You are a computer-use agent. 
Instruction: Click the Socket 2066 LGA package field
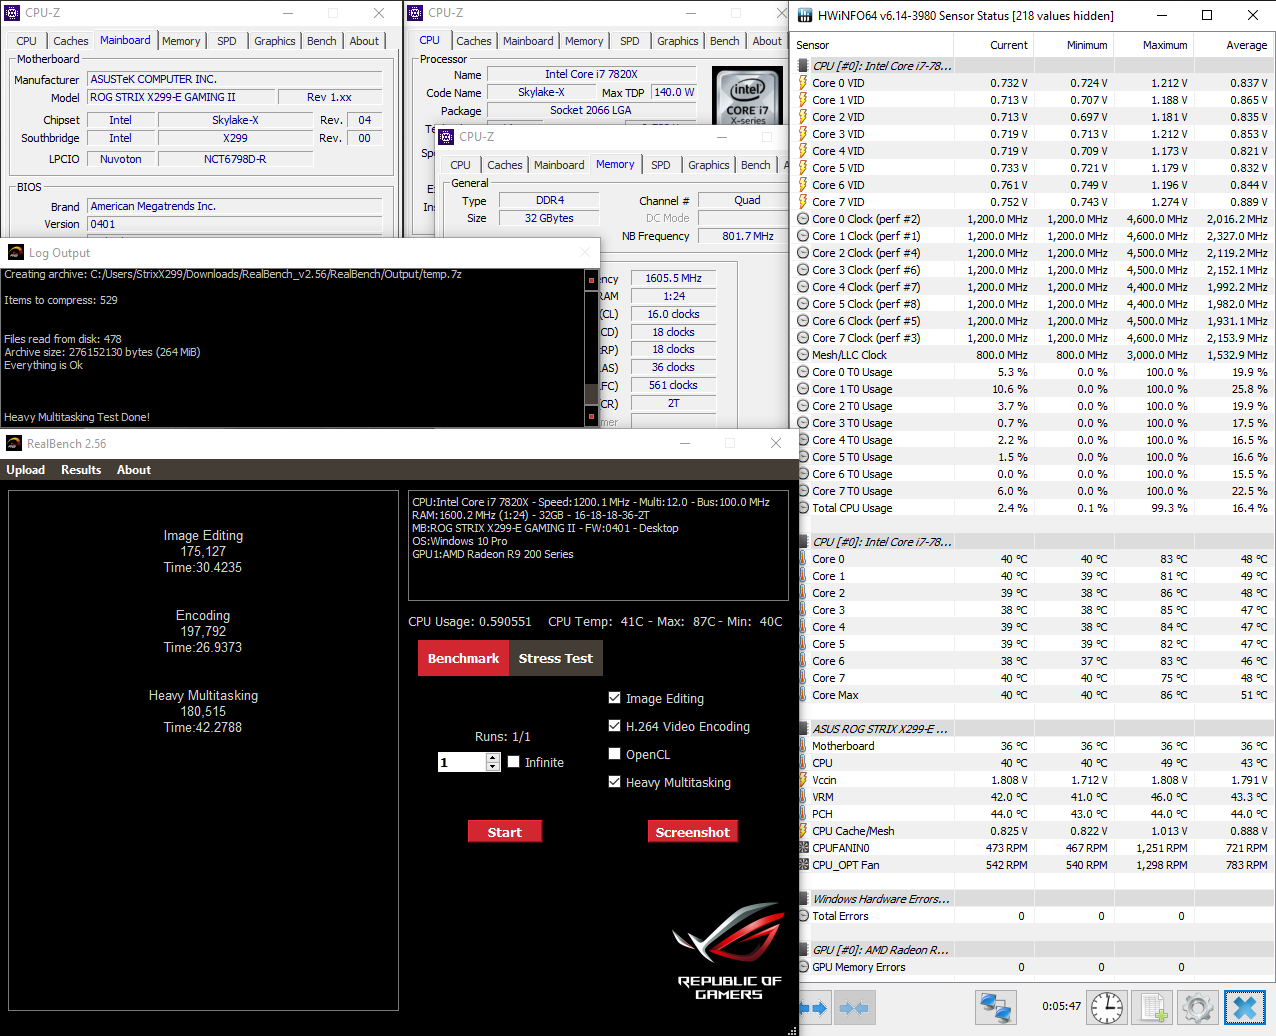[x=591, y=110]
